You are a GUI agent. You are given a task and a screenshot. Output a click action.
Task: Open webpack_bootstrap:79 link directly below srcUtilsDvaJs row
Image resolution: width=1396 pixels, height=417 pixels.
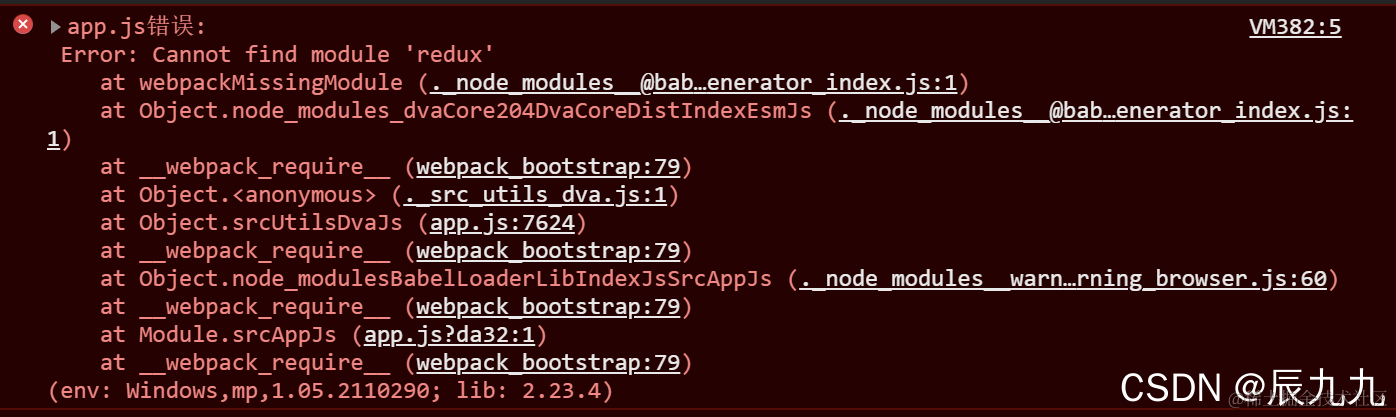pyautogui.click(x=548, y=251)
